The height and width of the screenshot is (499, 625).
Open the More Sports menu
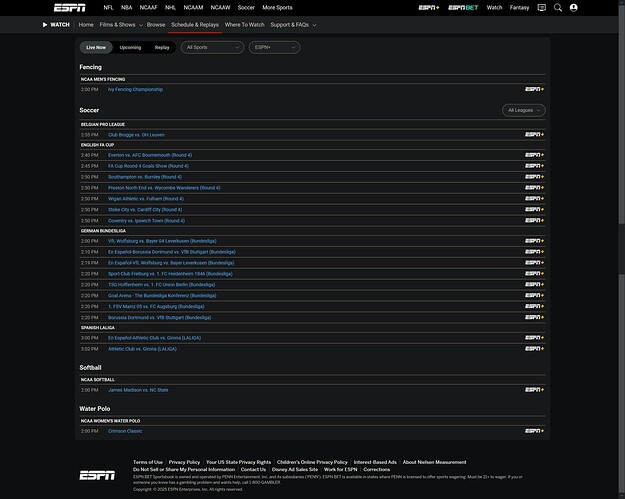tap(278, 7)
